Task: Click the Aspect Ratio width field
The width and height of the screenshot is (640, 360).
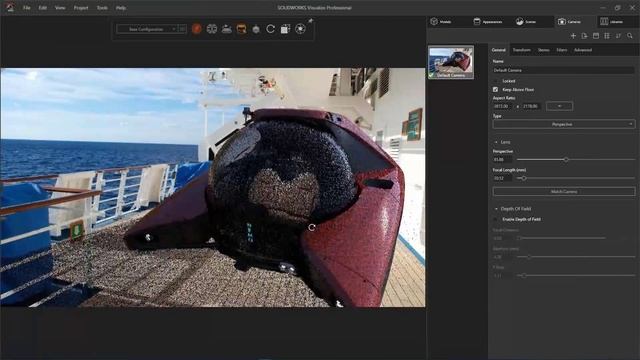Action: [502, 106]
